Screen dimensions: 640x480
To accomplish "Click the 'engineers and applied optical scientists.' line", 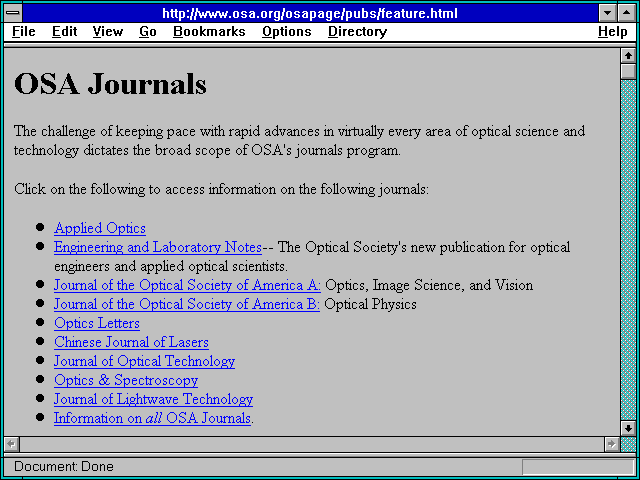I will pyautogui.click(x=171, y=267).
